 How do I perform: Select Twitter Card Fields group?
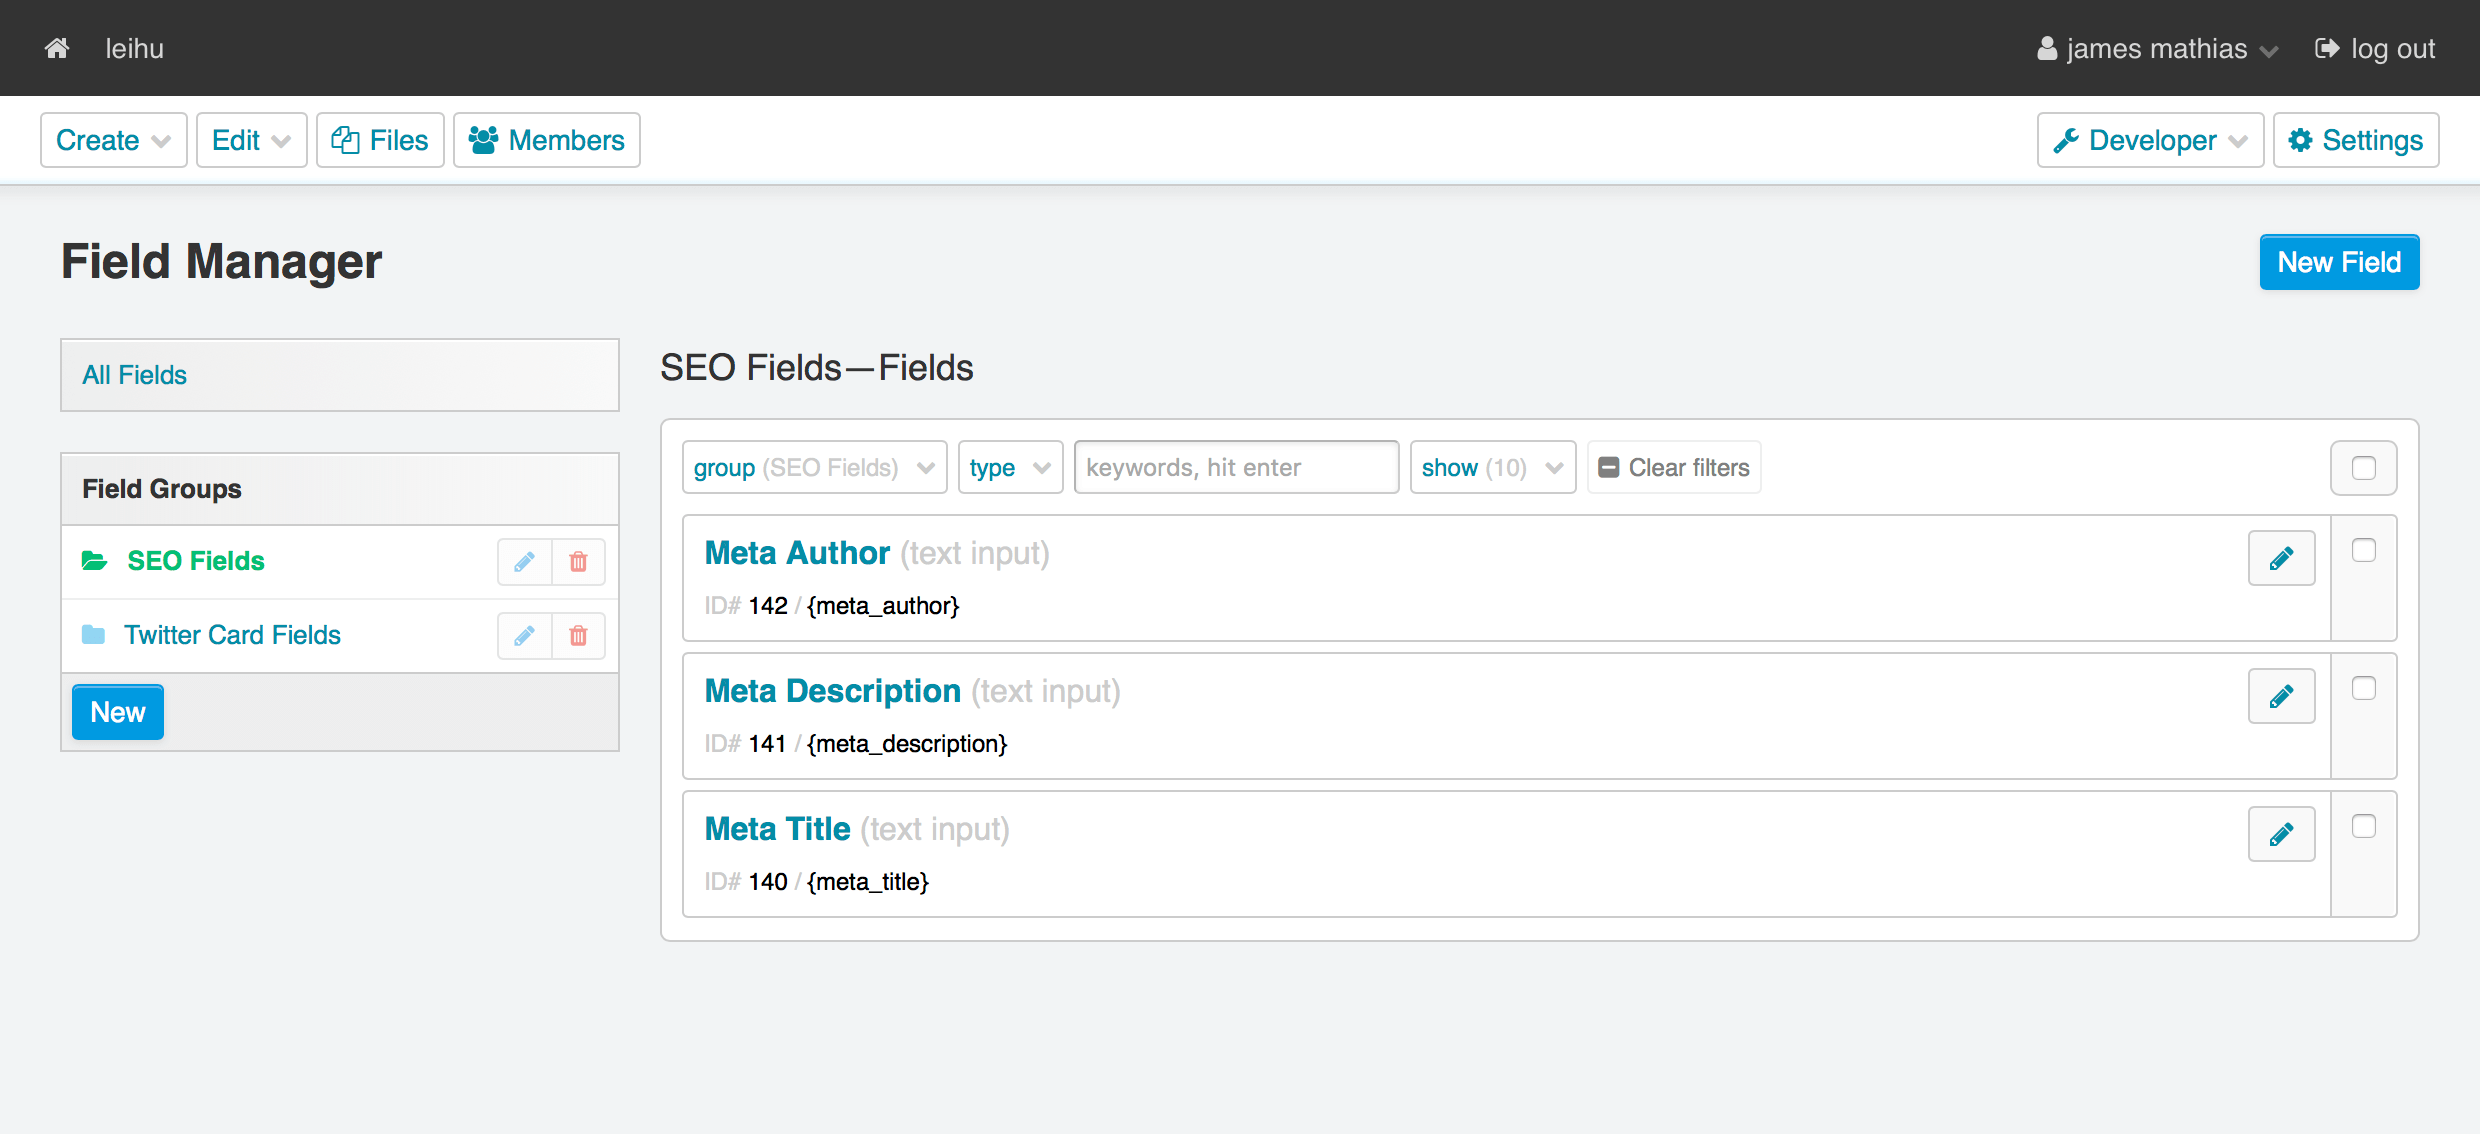coord(232,635)
